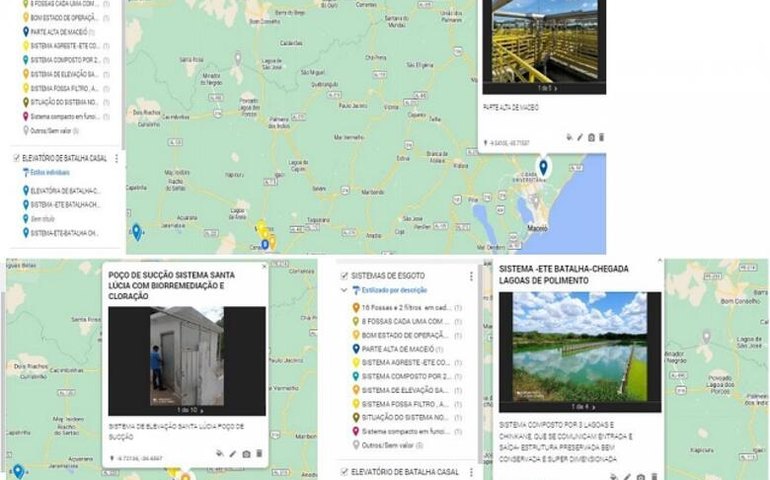Select SISTEMA COMPOSTO POR 2 in upper legend
Image resolution: width=770 pixels, height=480 pixels.
click(x=66, y=60)
